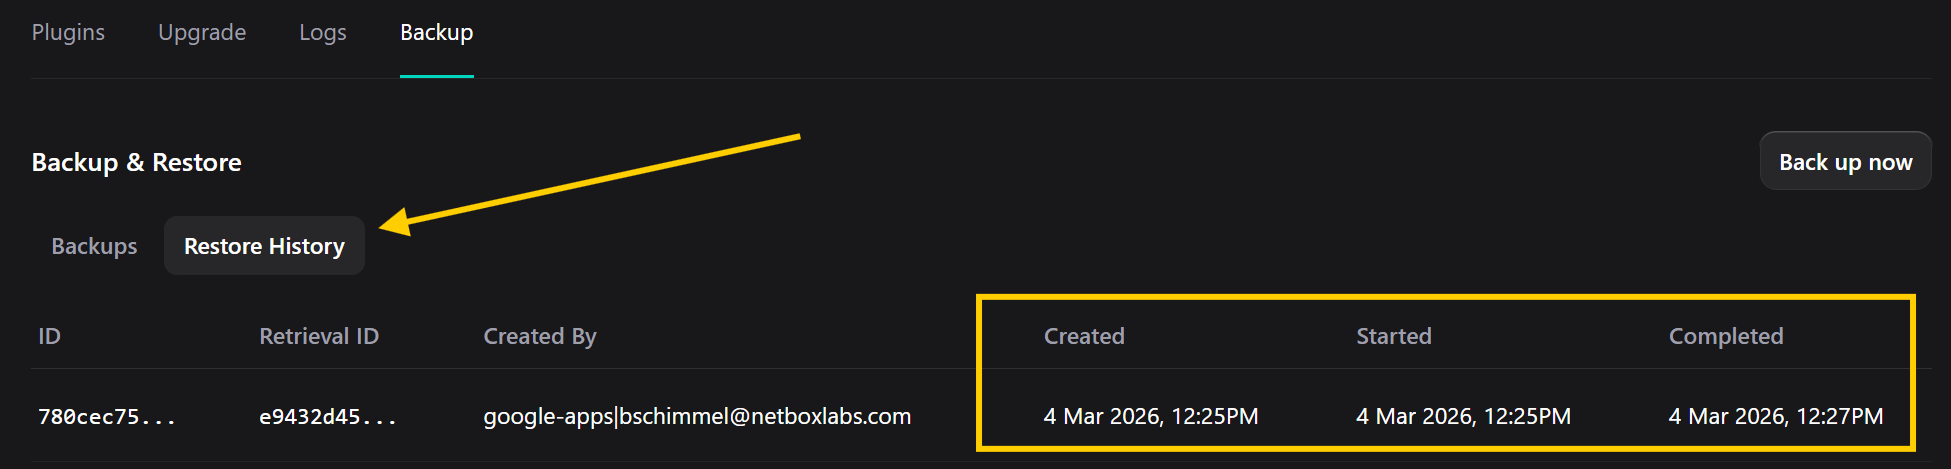1951x469 pixels.
Task: Click the Created By column header
Action: pos(540,336)
